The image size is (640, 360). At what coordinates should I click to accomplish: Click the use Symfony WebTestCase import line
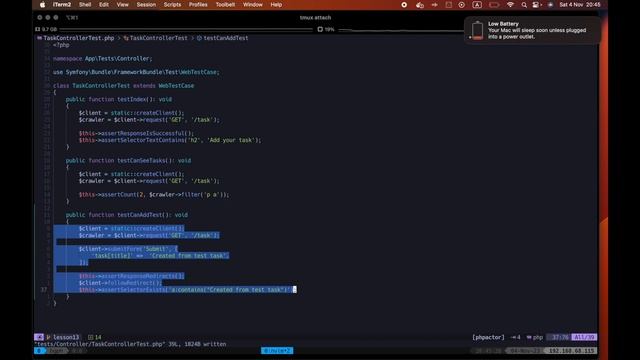(136, 72)
